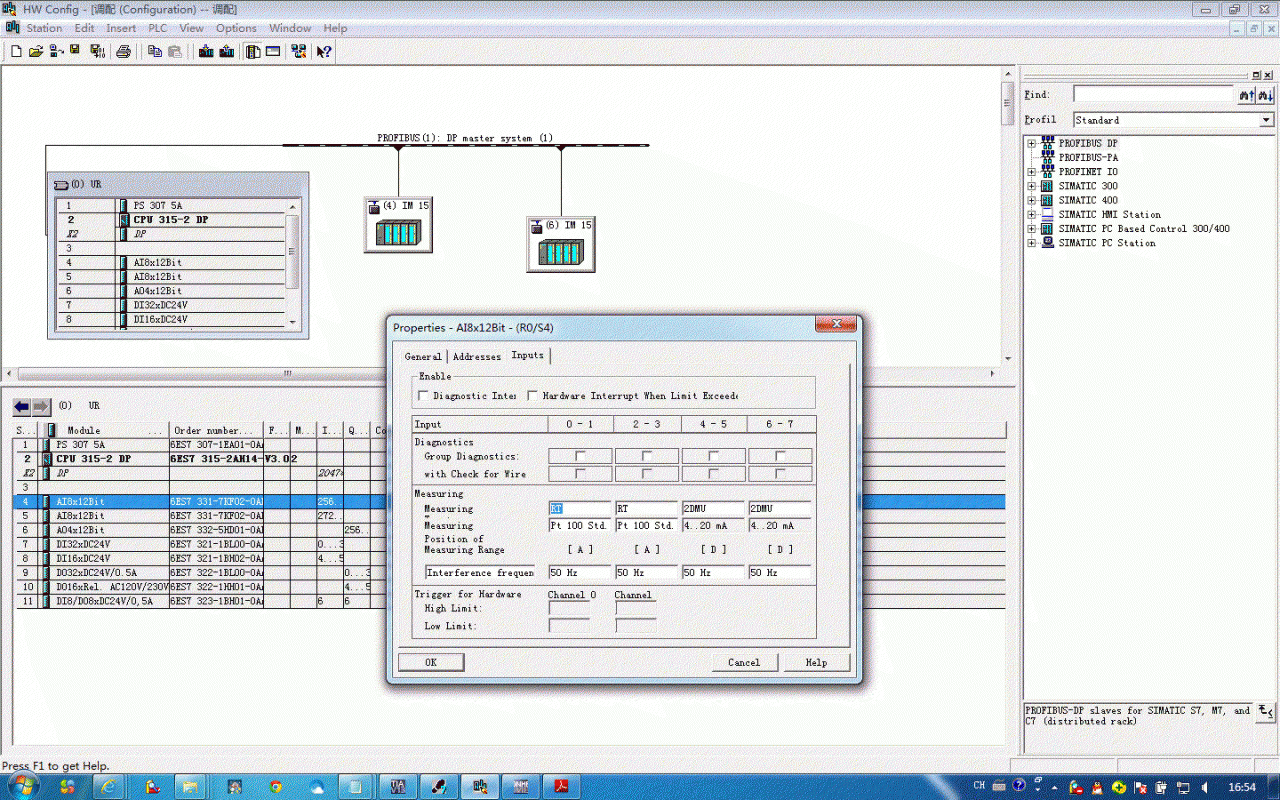The width and height of the screenshot is (1280, 800).
Task: Click OK in Properties dialog
Action: pyautogui.click(x=431, y=662)
